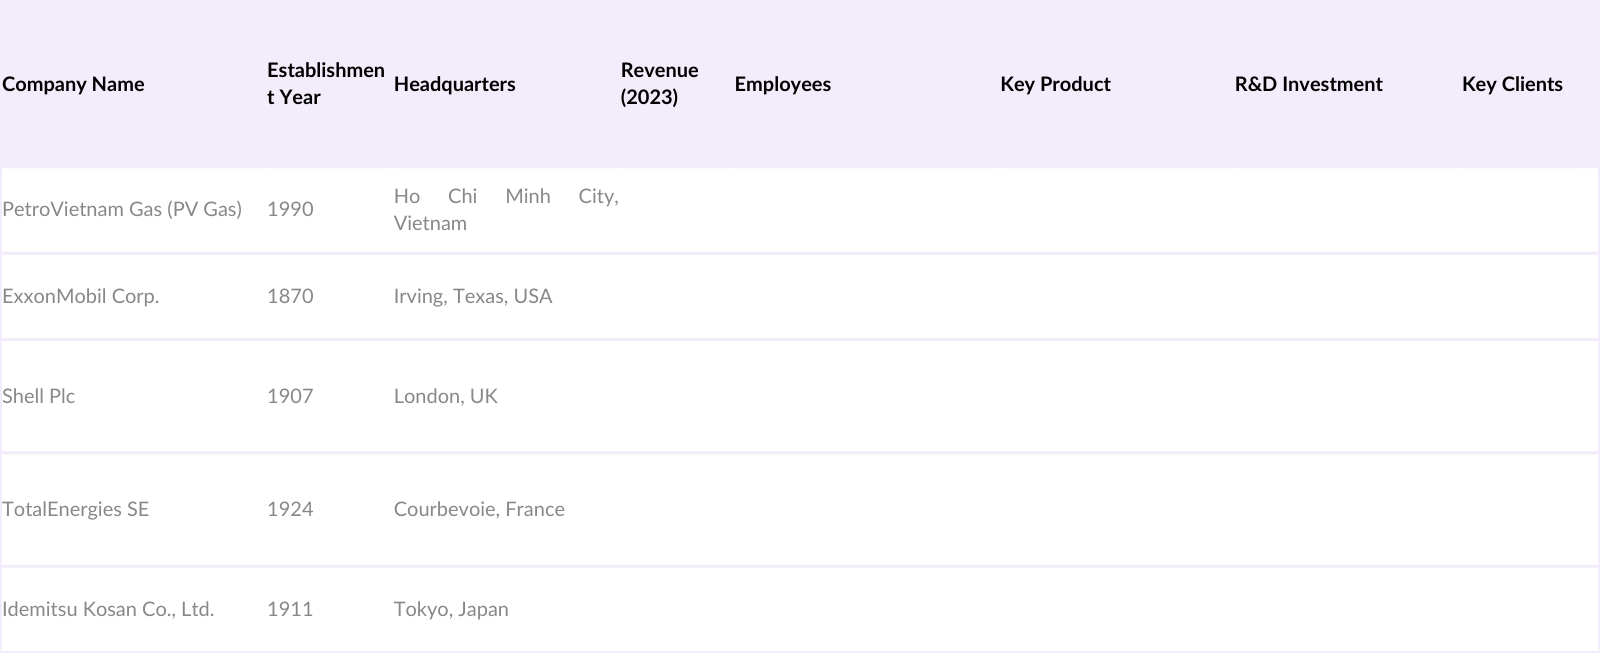
Task: Select the Establishment Year column header
Action: pyautogui.click(x=325, y=84)
